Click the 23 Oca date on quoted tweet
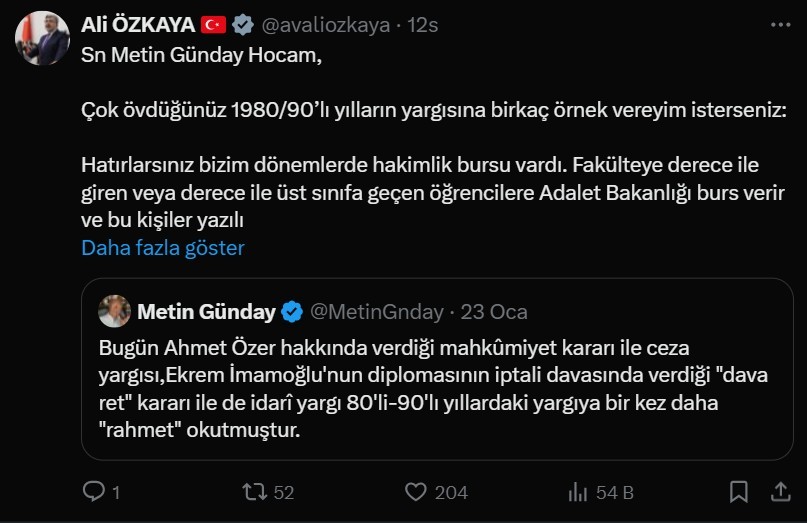807x523 pixels. [x=494, y=311]
